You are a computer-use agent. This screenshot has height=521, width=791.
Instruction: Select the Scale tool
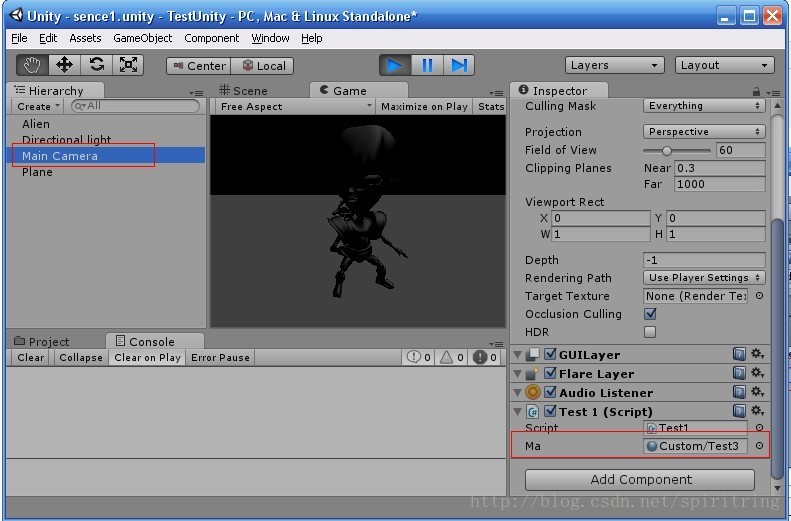[128, 65]
